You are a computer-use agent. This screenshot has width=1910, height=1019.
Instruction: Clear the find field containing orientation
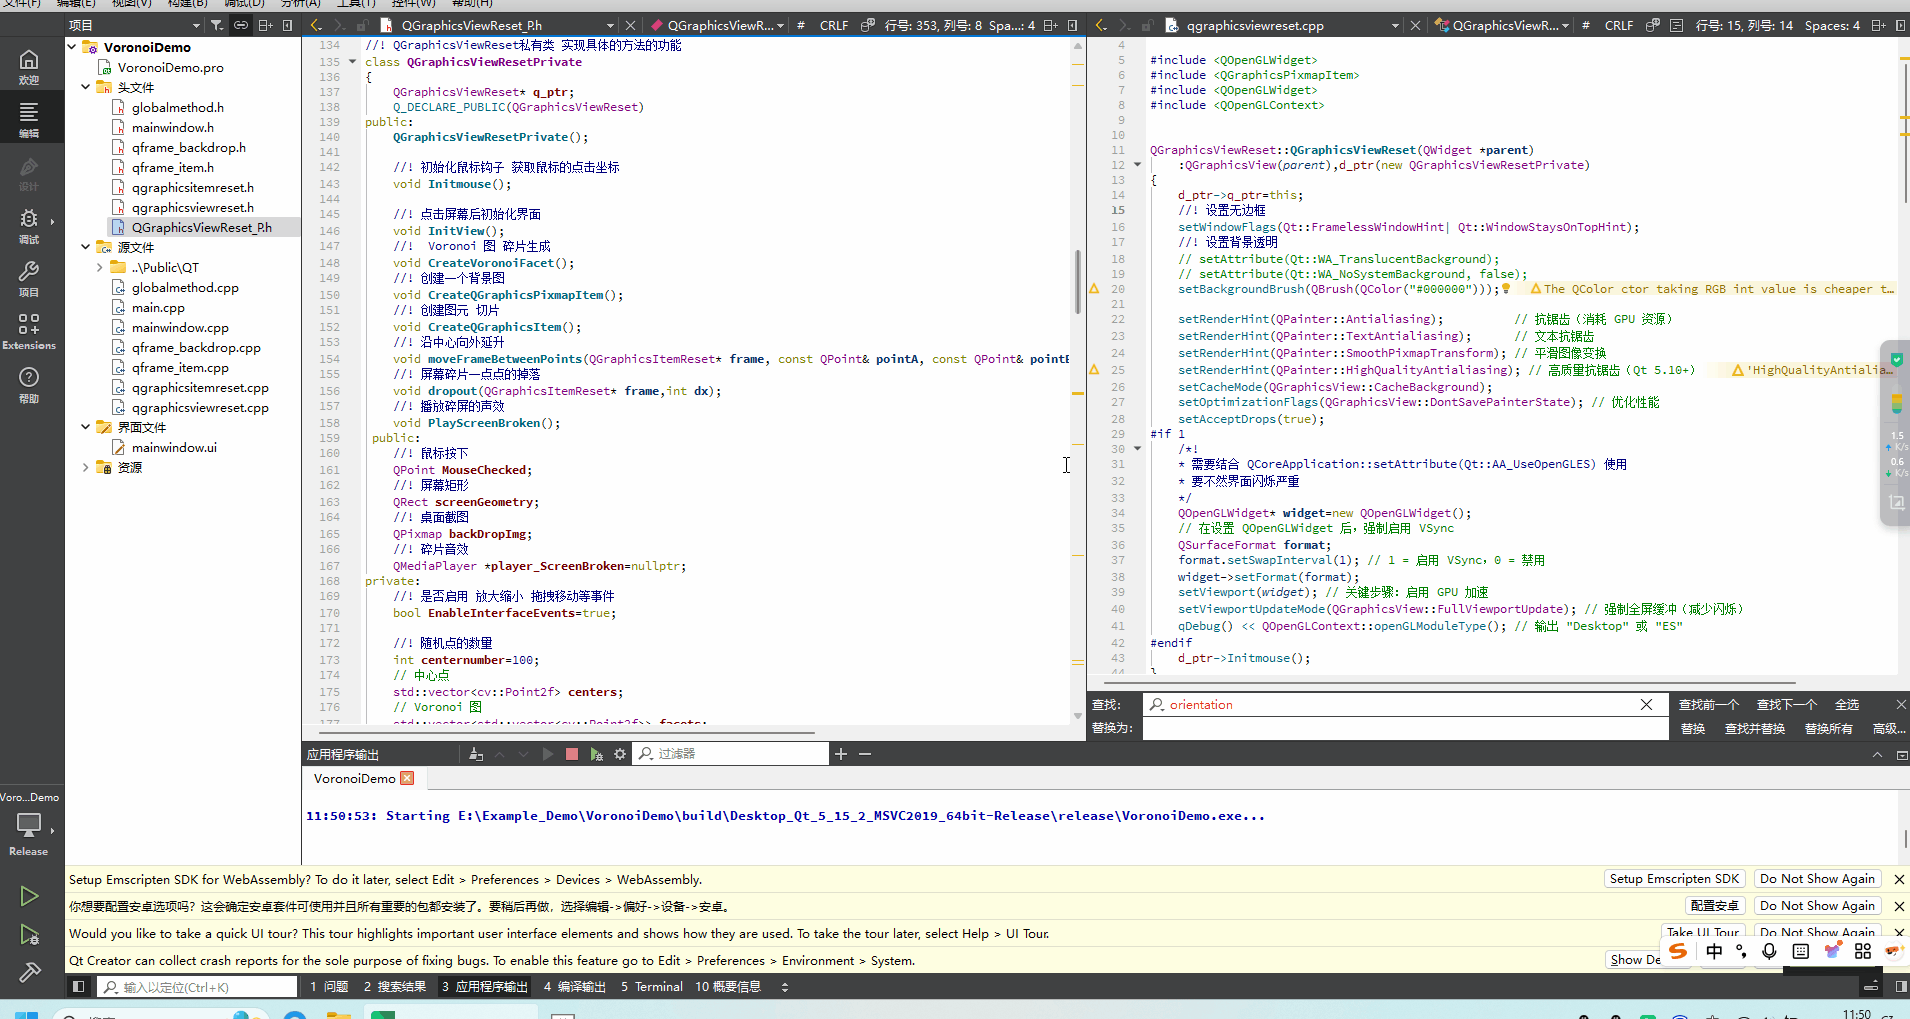click(x=1646, y=705)
